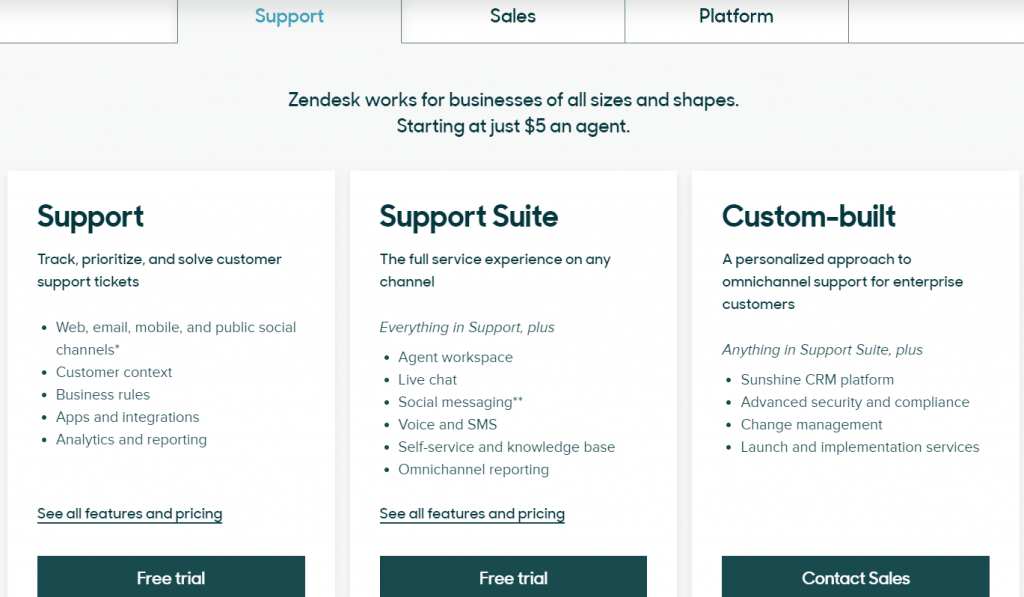Open the Sales tab

pyautogui.click(x=513, y=17)
